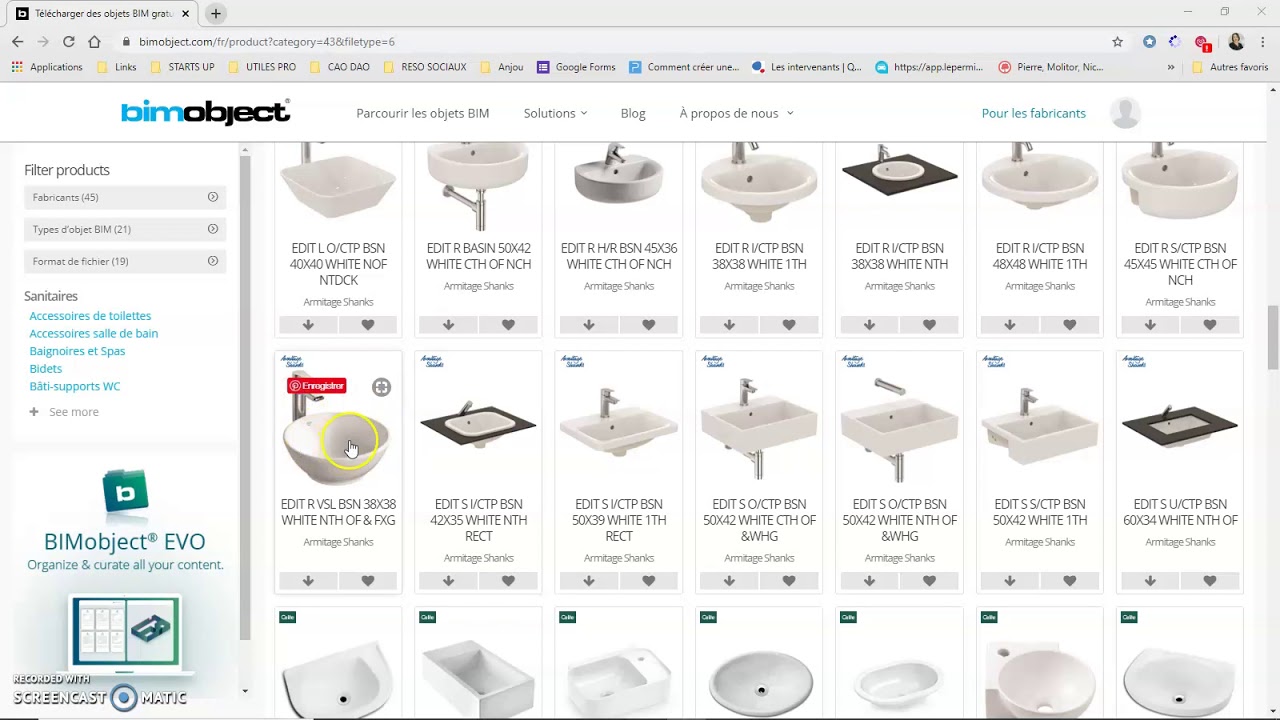Open the Google Forms bookmark
Screen dimensions: 1280x720
(576, 67)
